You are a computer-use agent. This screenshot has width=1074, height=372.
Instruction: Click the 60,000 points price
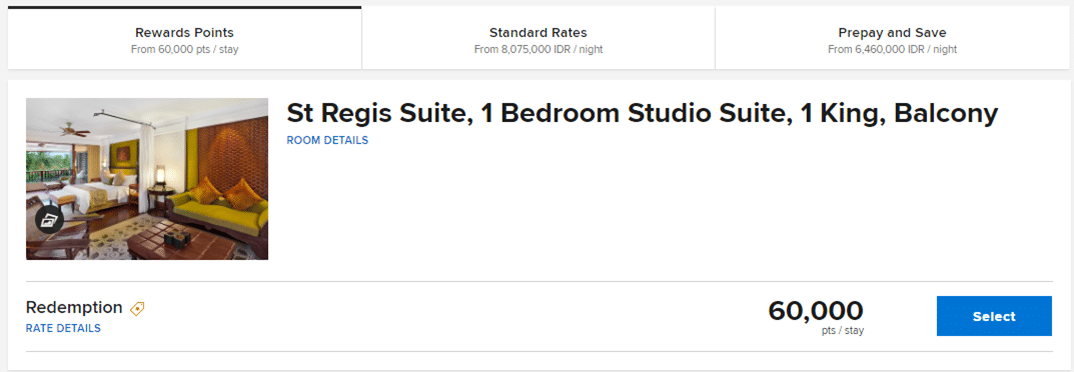(816, 310)
